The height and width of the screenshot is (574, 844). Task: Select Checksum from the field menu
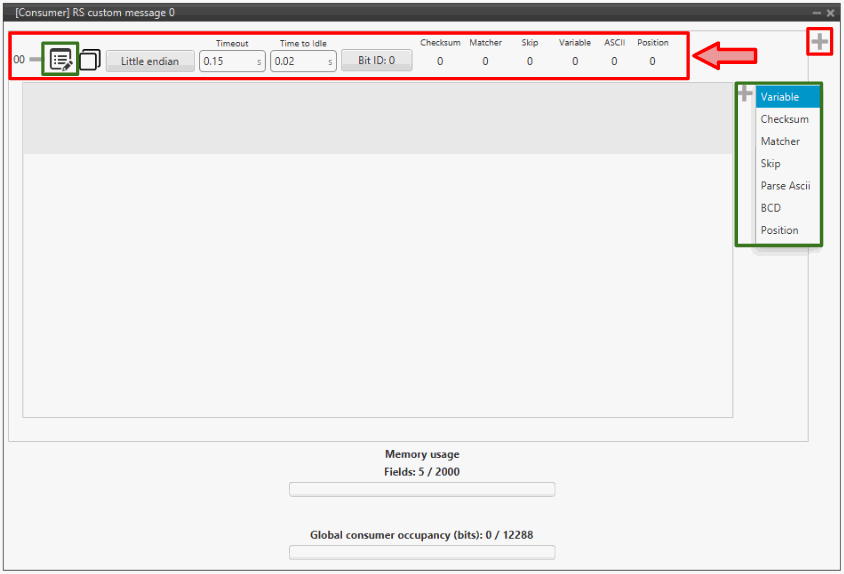[785, 119]
